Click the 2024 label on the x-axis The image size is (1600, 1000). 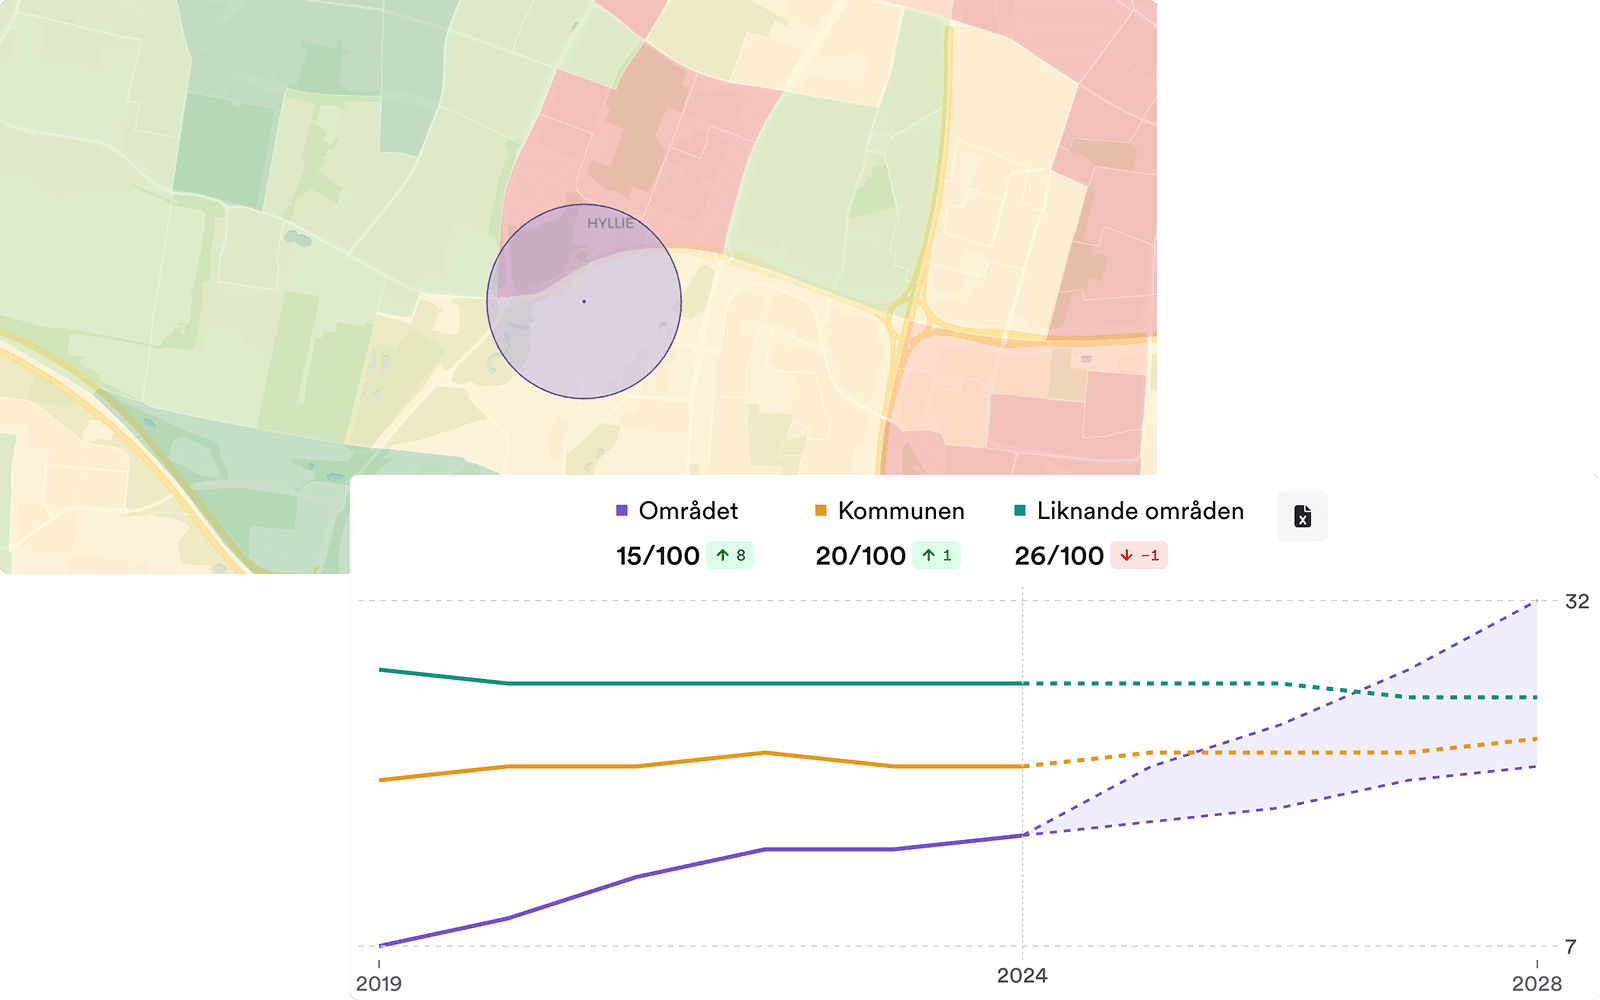(x=1022, y=975)
